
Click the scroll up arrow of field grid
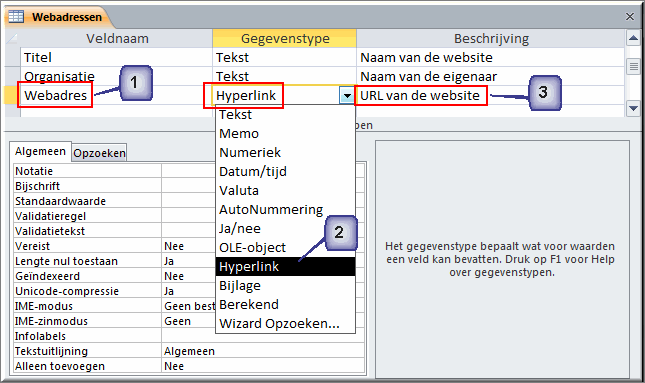pyautogui.click(x=633, y=38)
